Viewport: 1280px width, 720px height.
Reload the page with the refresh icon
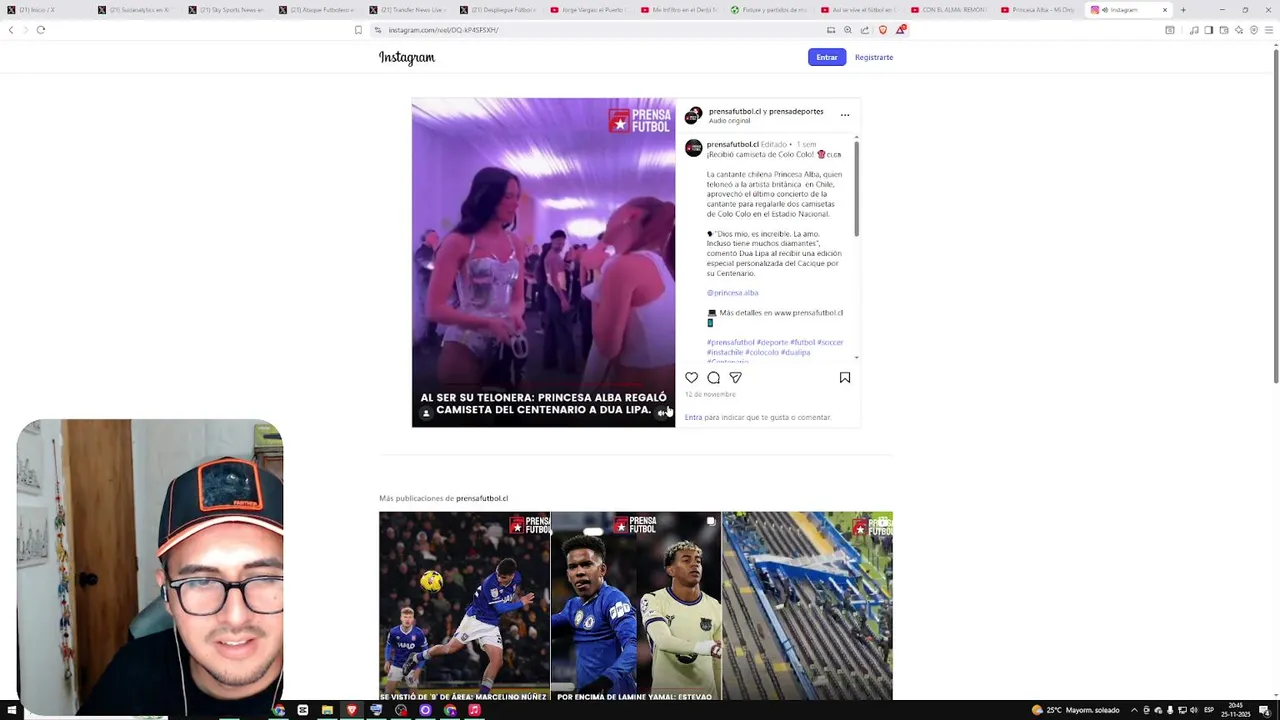pyautogui.click(x=41, y=30)
